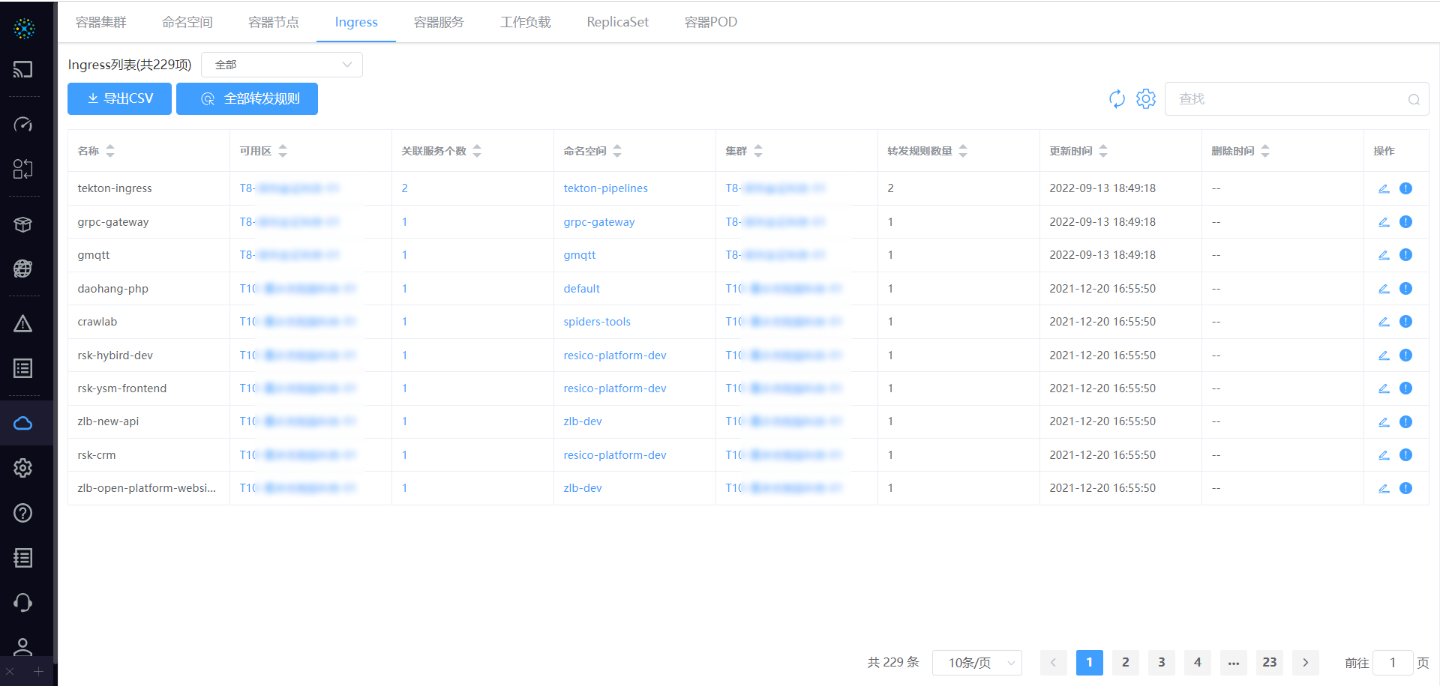Open the tekton-pipelines namespace link
Screen dimensions: 1440x686
[x=605, y=188]
